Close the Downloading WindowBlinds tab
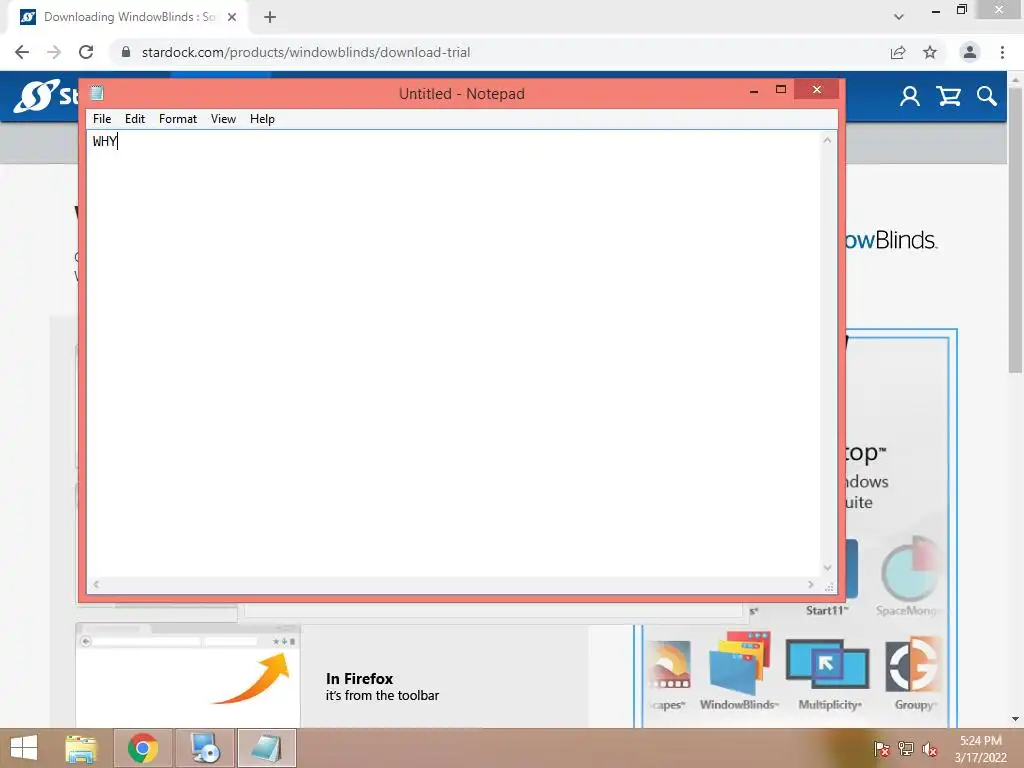 (x=232, y=18)
